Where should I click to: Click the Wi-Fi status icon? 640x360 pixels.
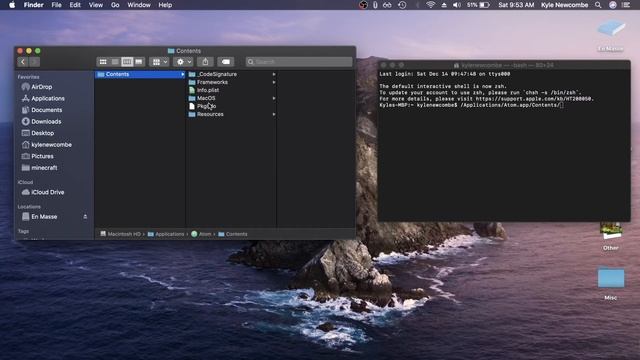pyautogui.click(x=431, y=5)
